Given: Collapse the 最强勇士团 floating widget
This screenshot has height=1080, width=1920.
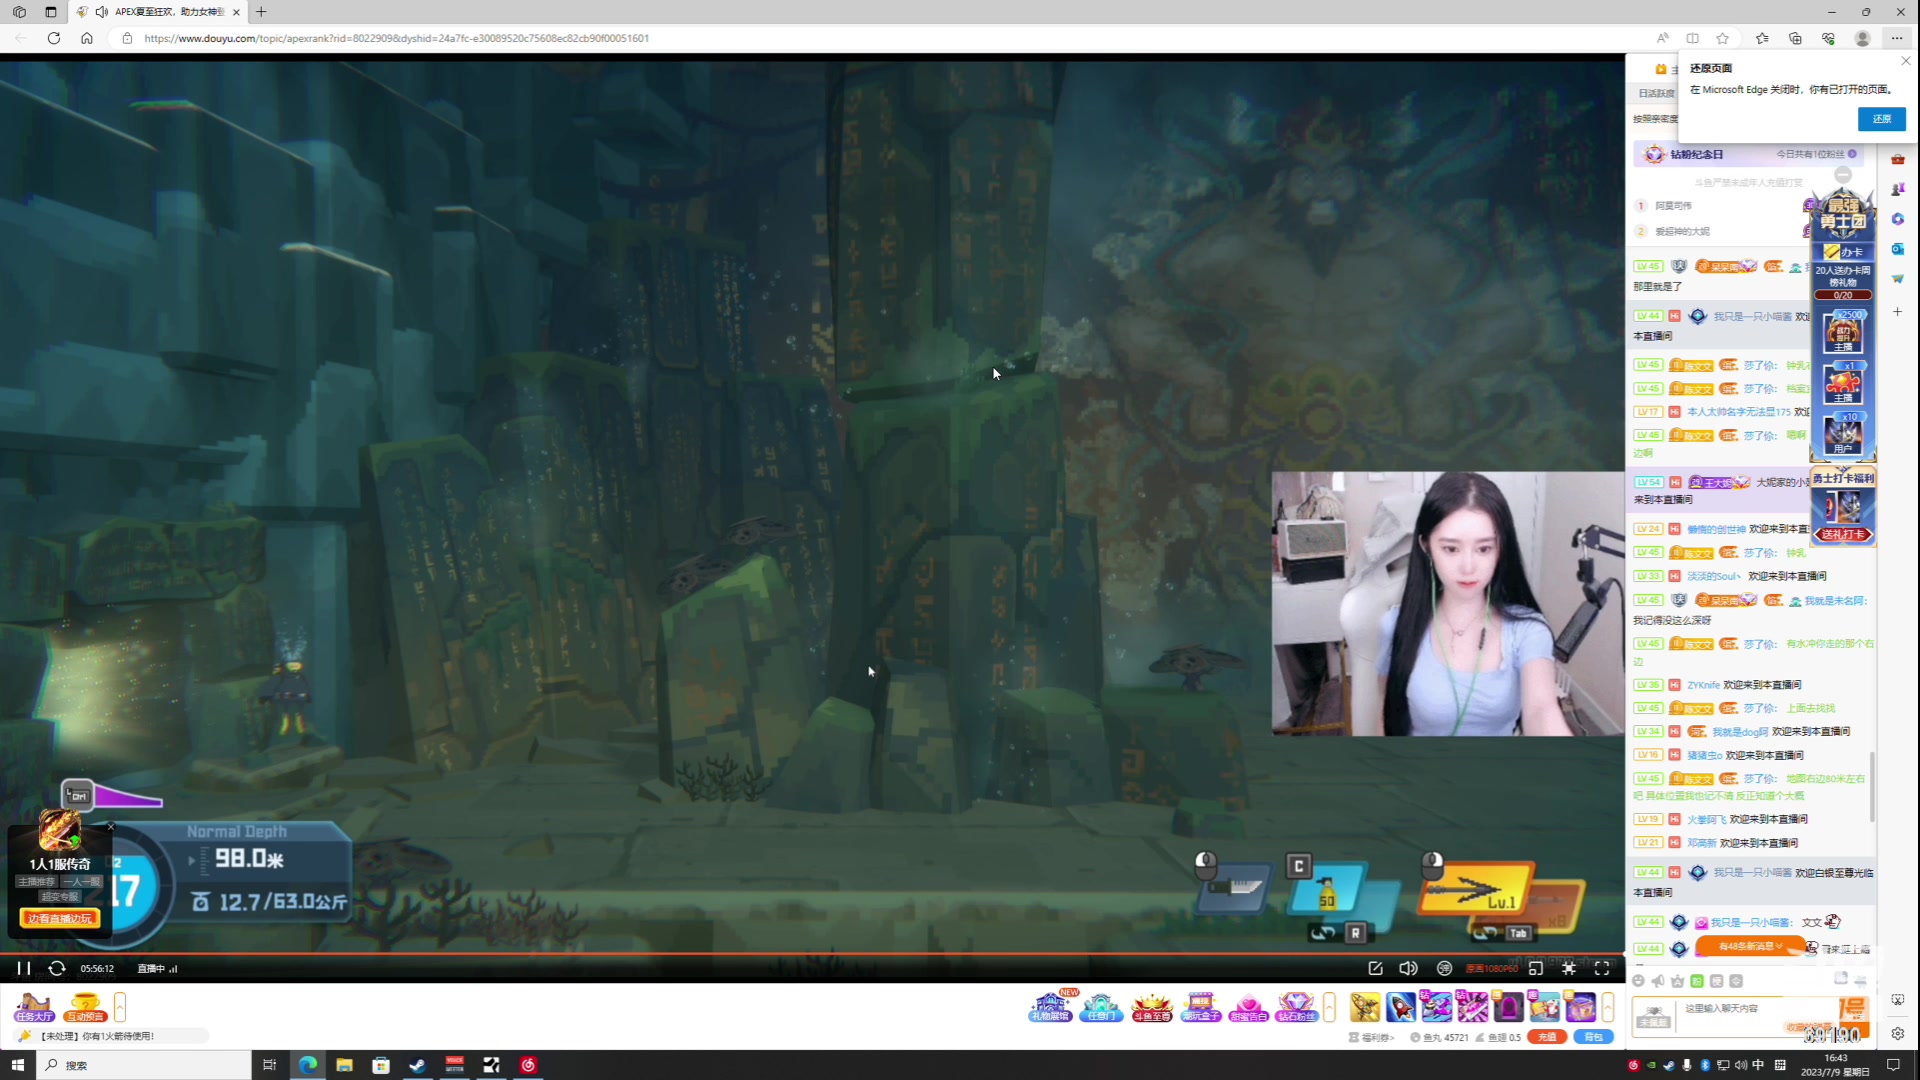Looking at the screenshot, I should (x=1843, y=175).
